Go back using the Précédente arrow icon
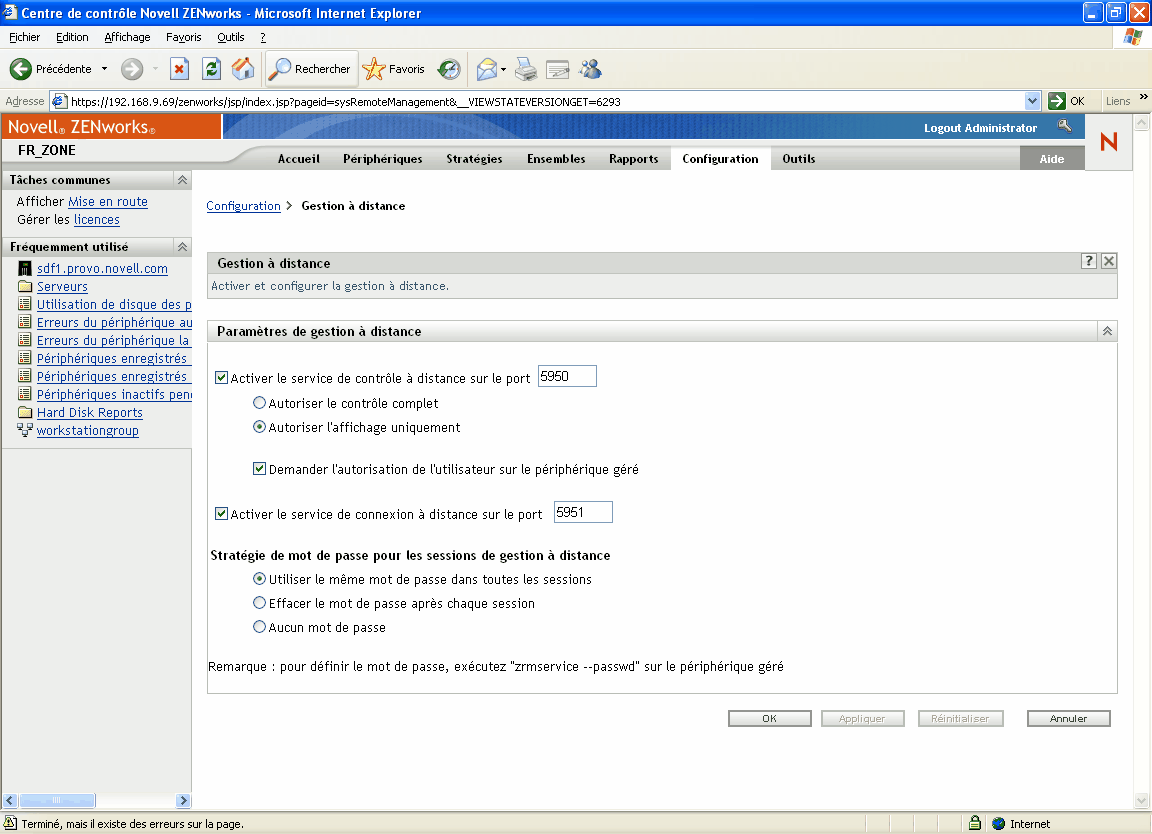Viewport: 1152px width, 834px height. click(x=21, y=69)
